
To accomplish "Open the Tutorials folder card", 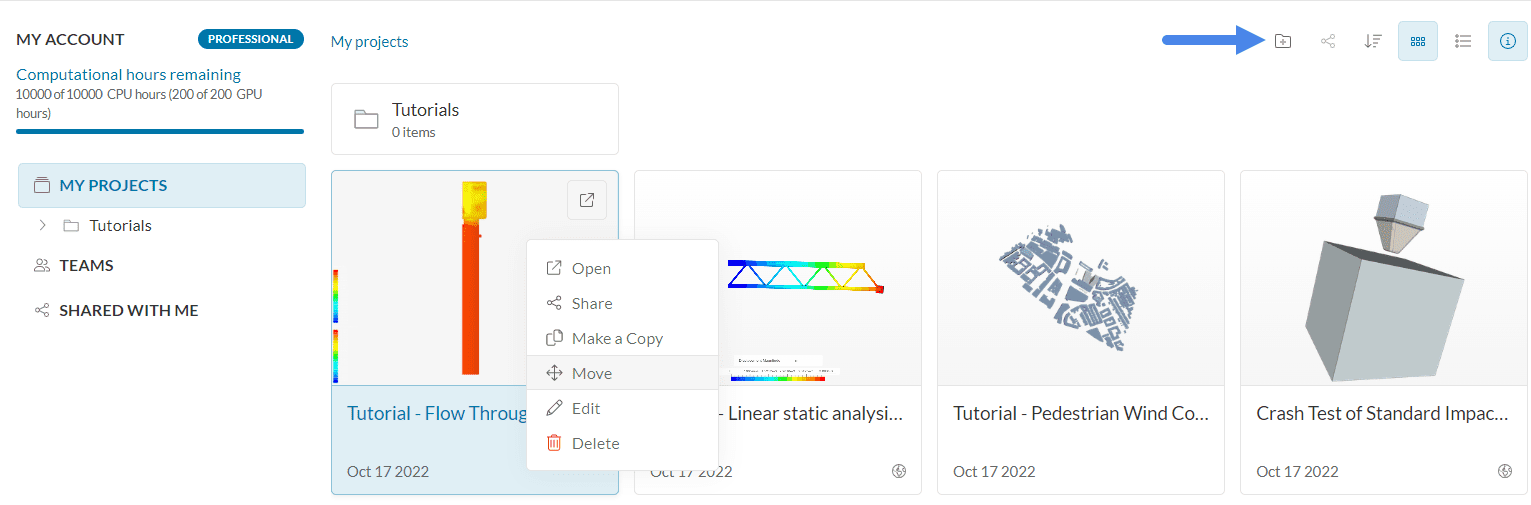I will click(x=474, y=119).
